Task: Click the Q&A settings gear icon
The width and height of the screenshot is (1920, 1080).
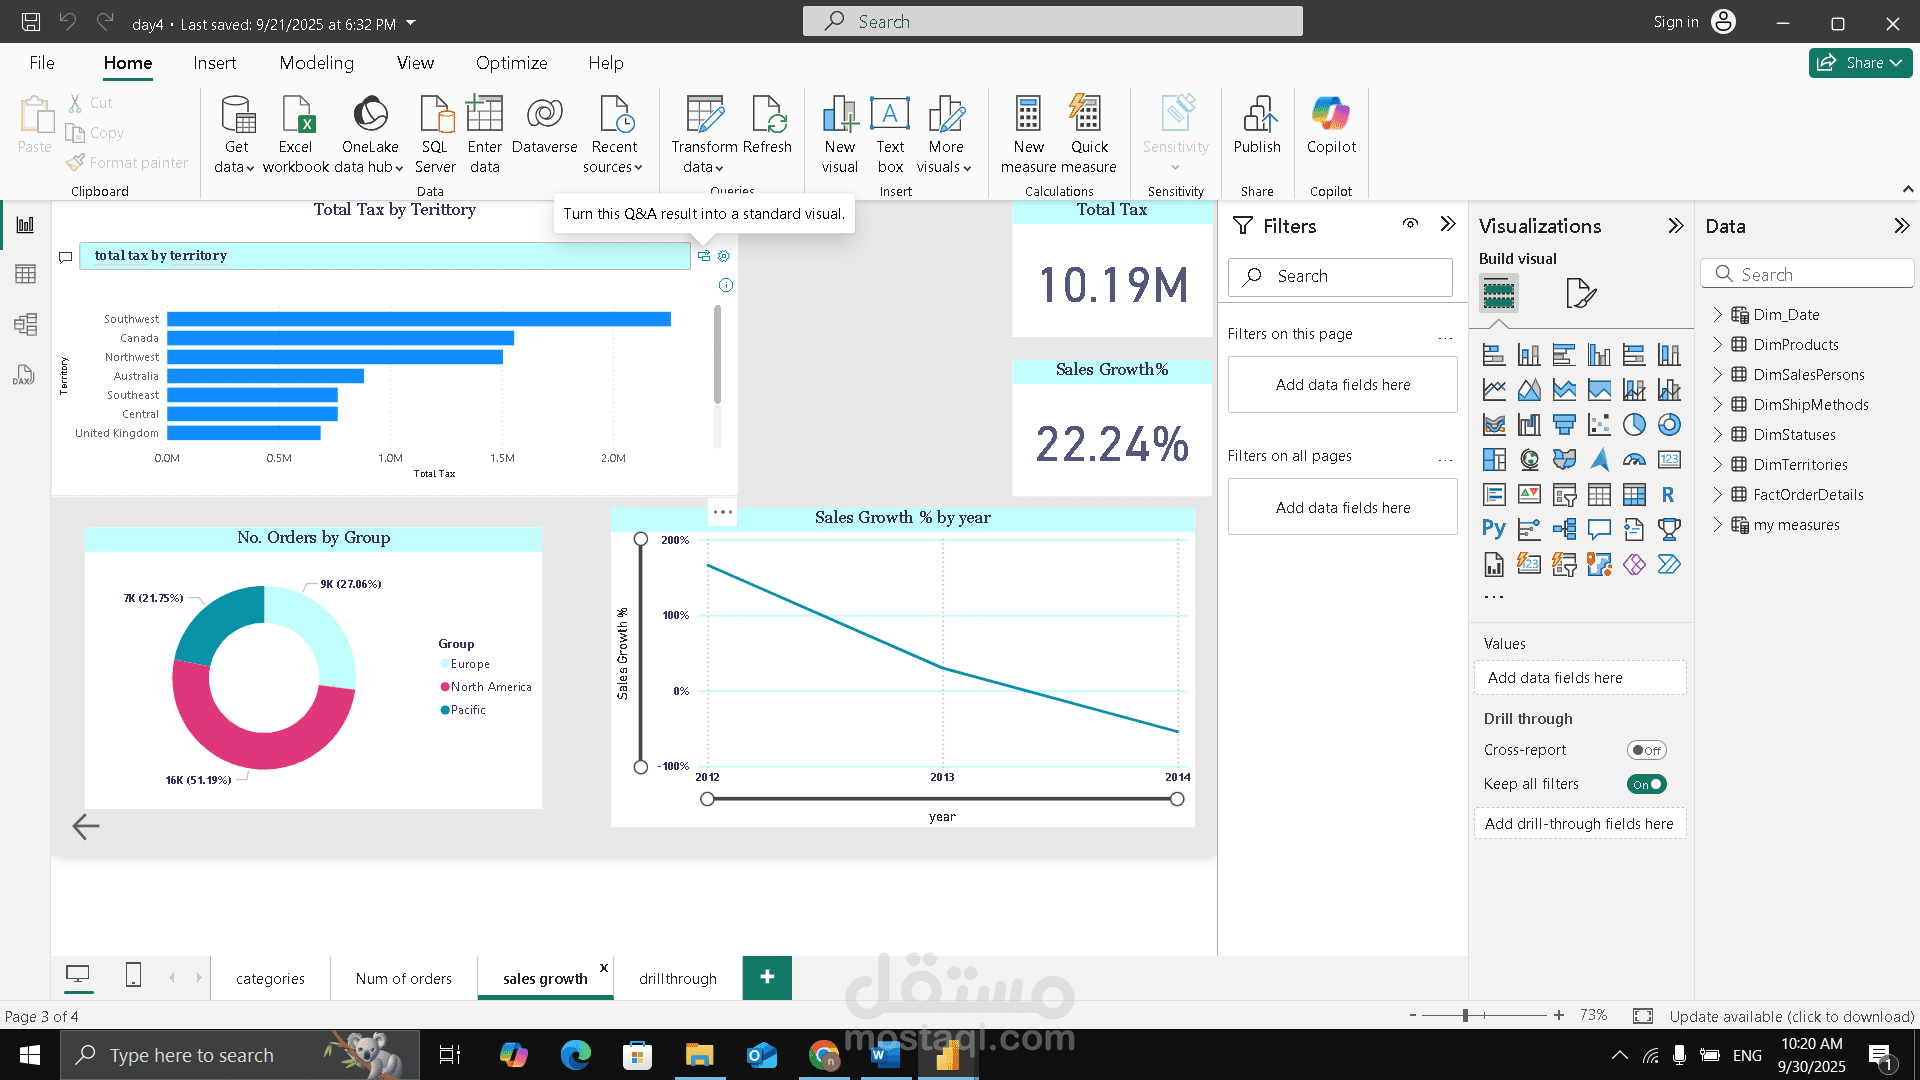Action: 724,256
